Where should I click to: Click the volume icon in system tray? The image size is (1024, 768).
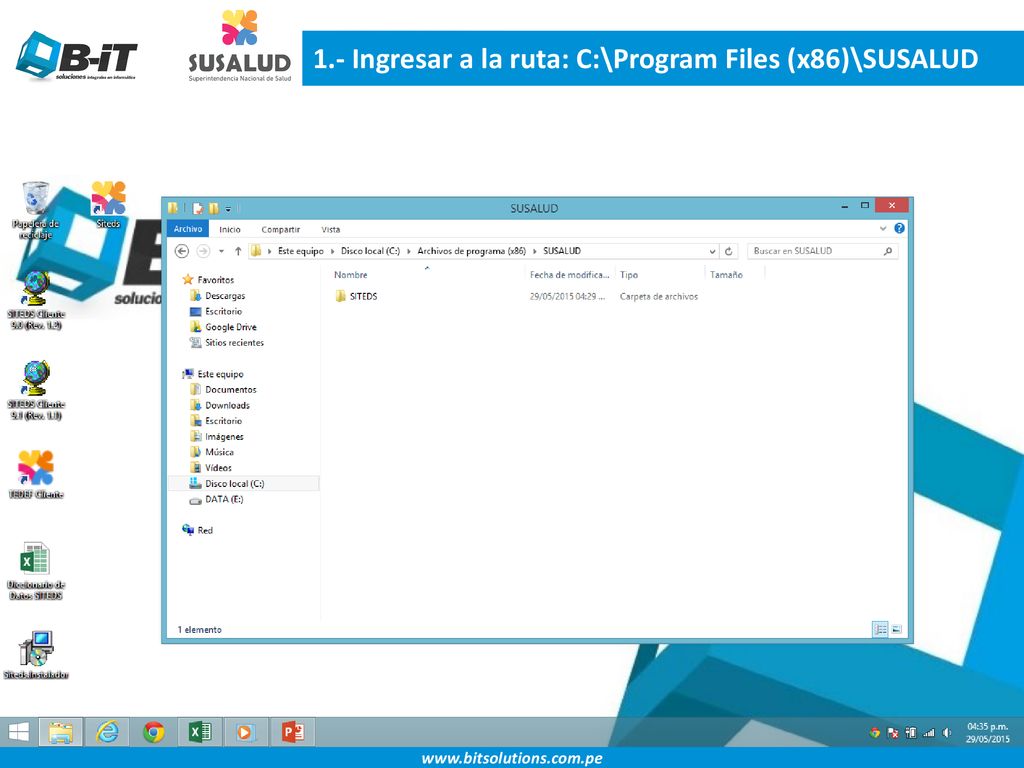(946, 733)
